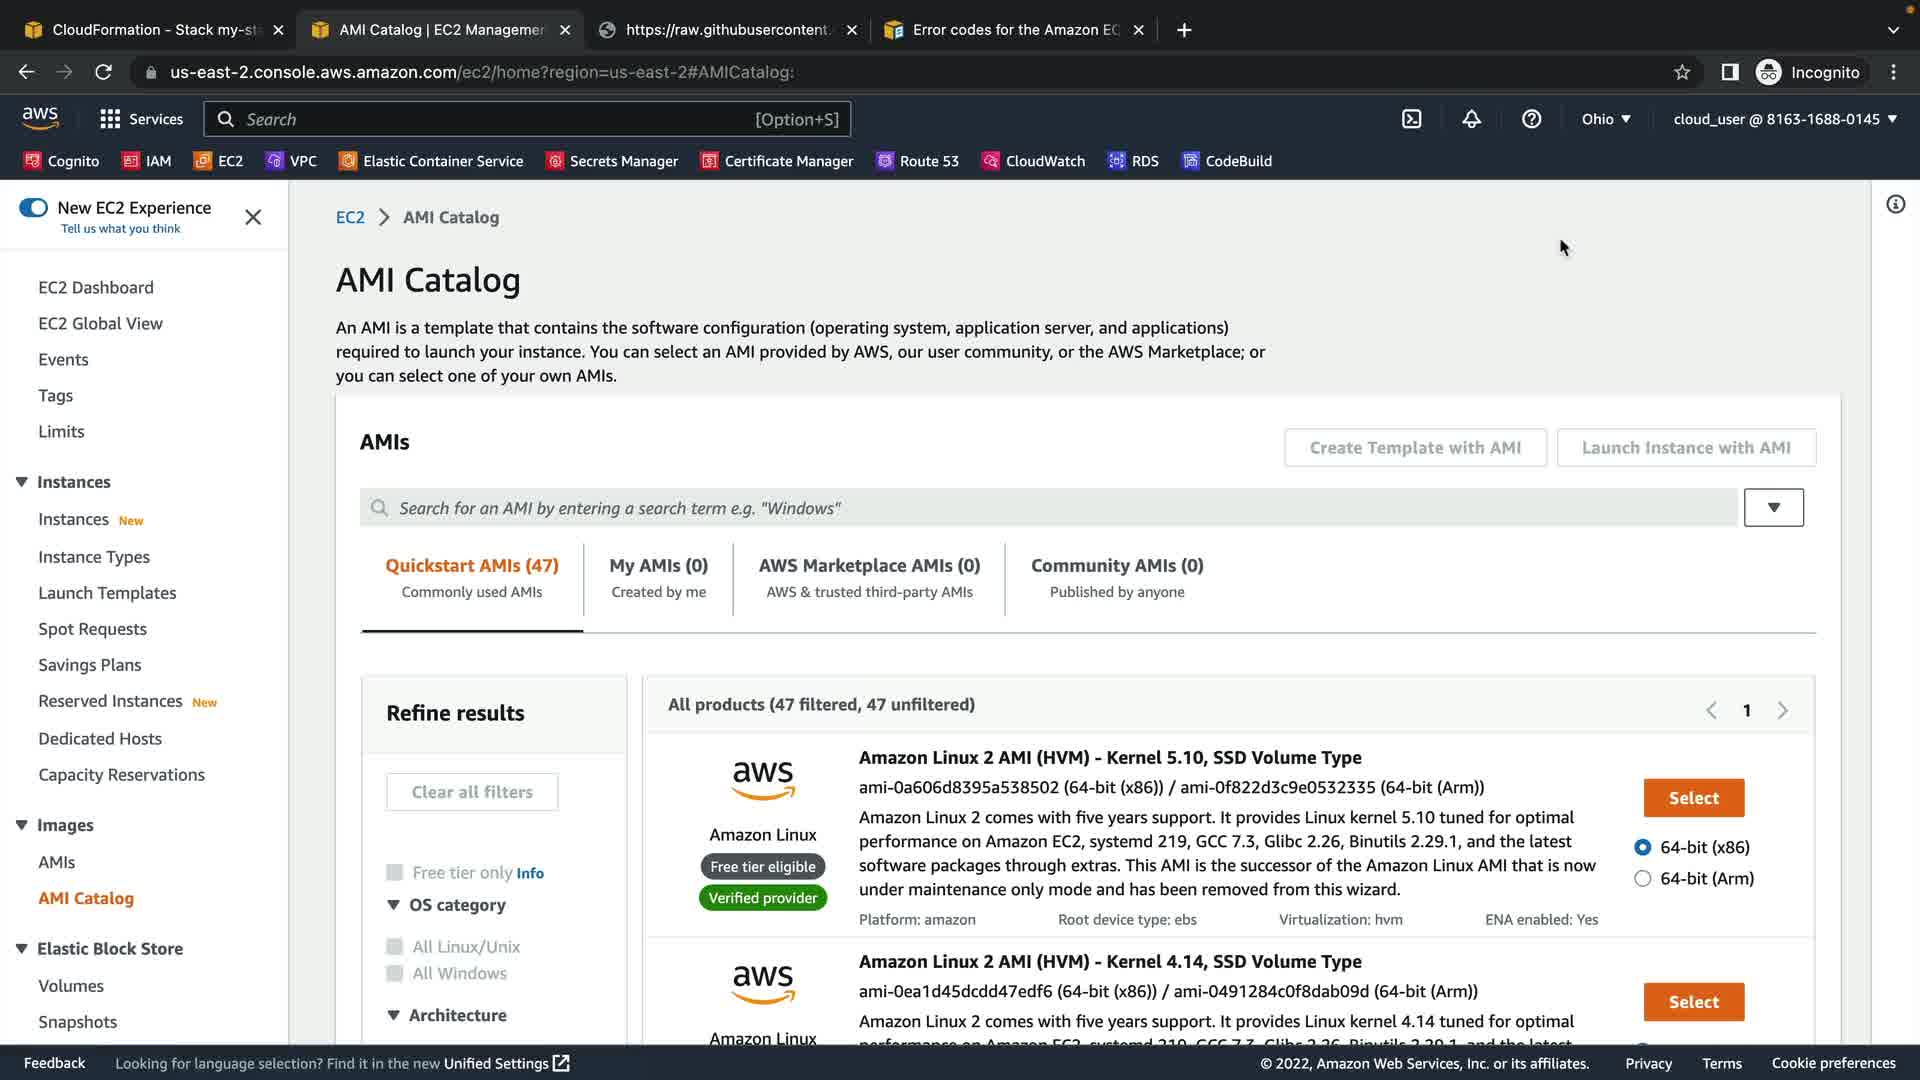Open Launch Templates in the sidebar
Image resolution: width=1920 pixels, height=1080 pixels.
click(x=107, y=593)
